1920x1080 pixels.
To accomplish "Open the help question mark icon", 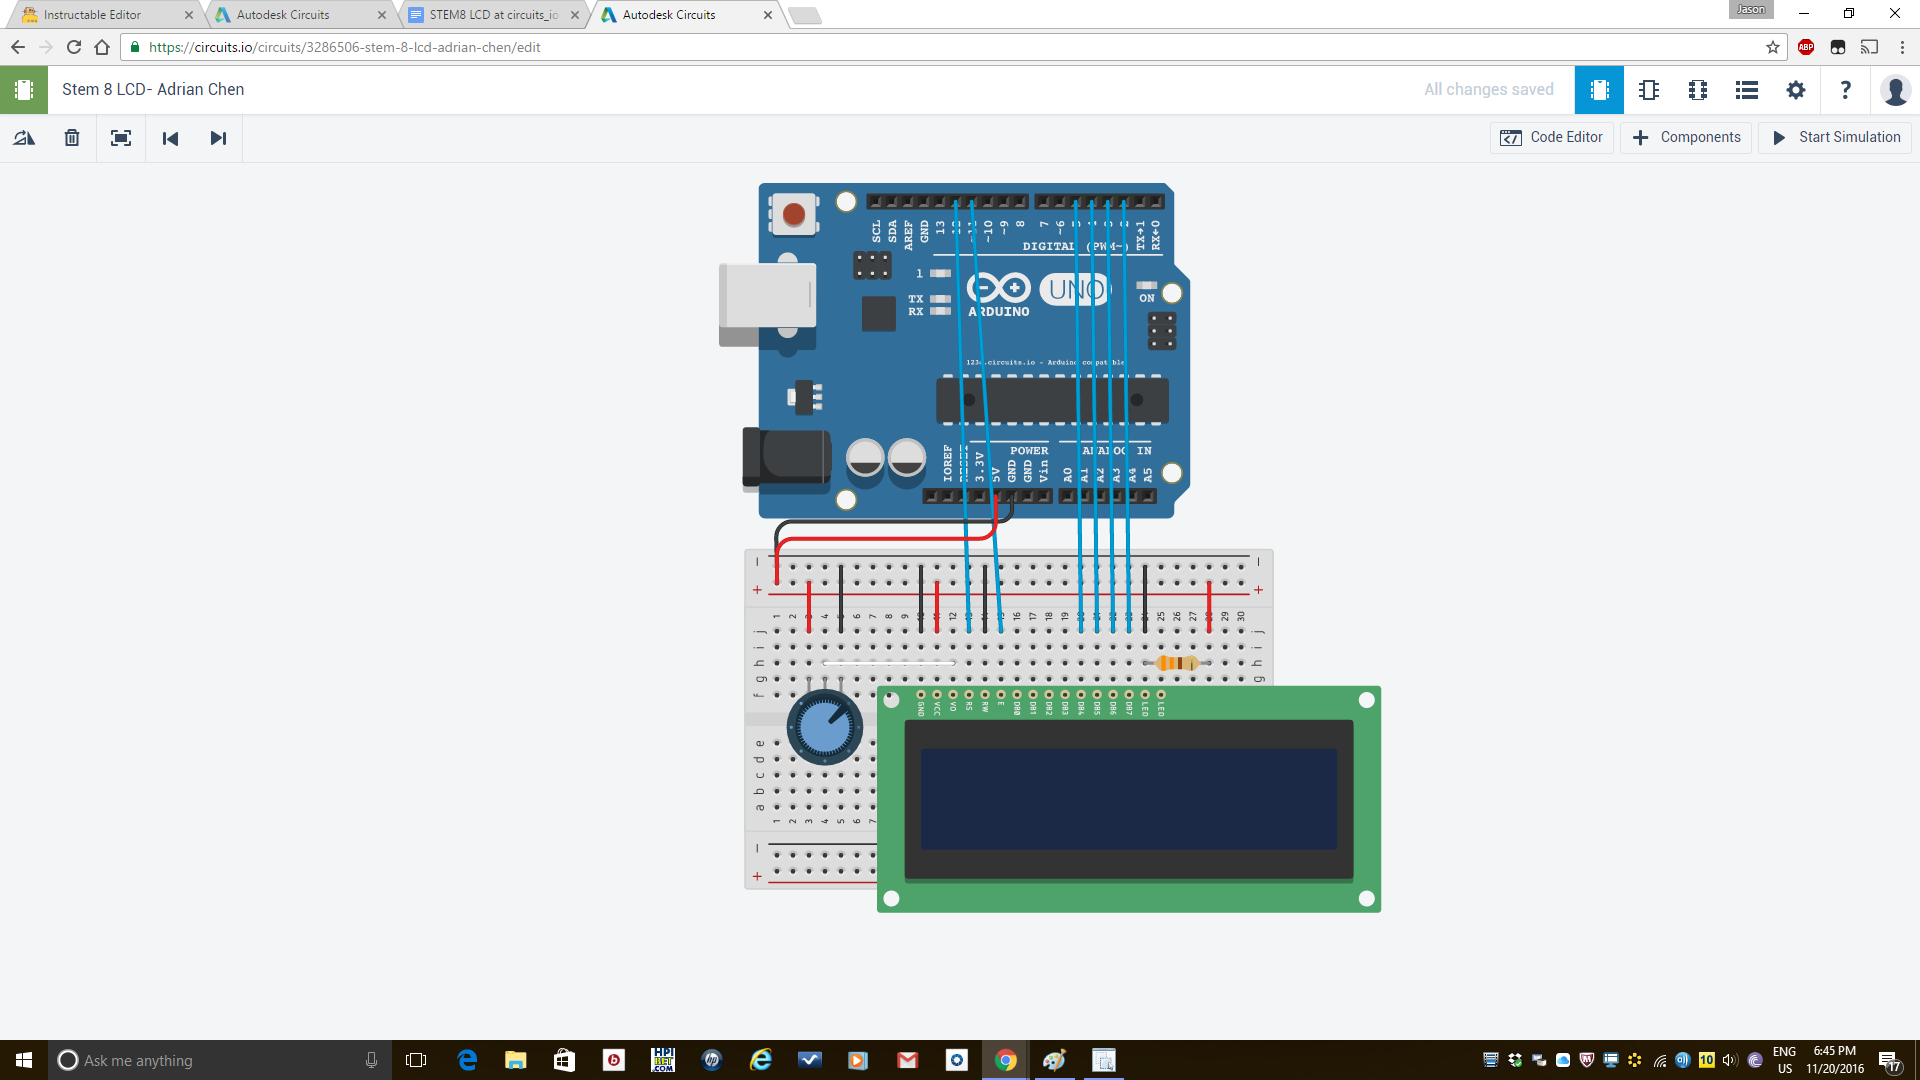I will point(1845,90).
